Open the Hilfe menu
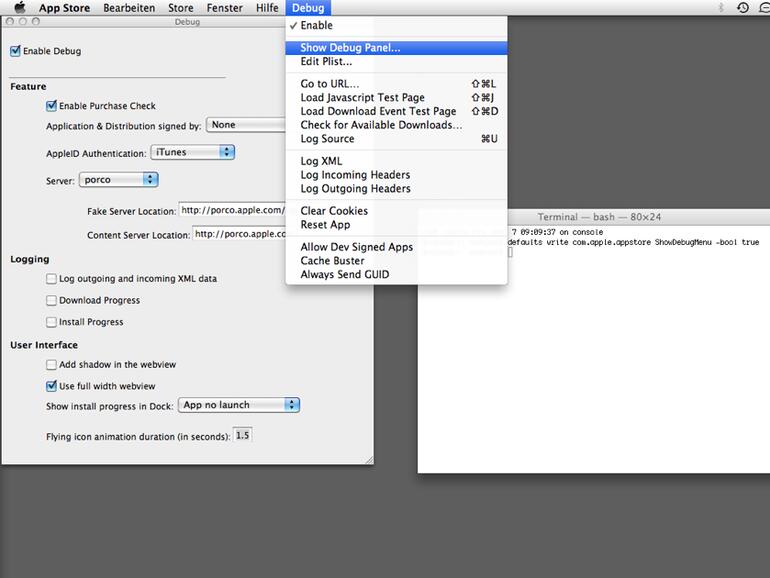The width and height of the screenshot is (770, 578). pos(267,8)
